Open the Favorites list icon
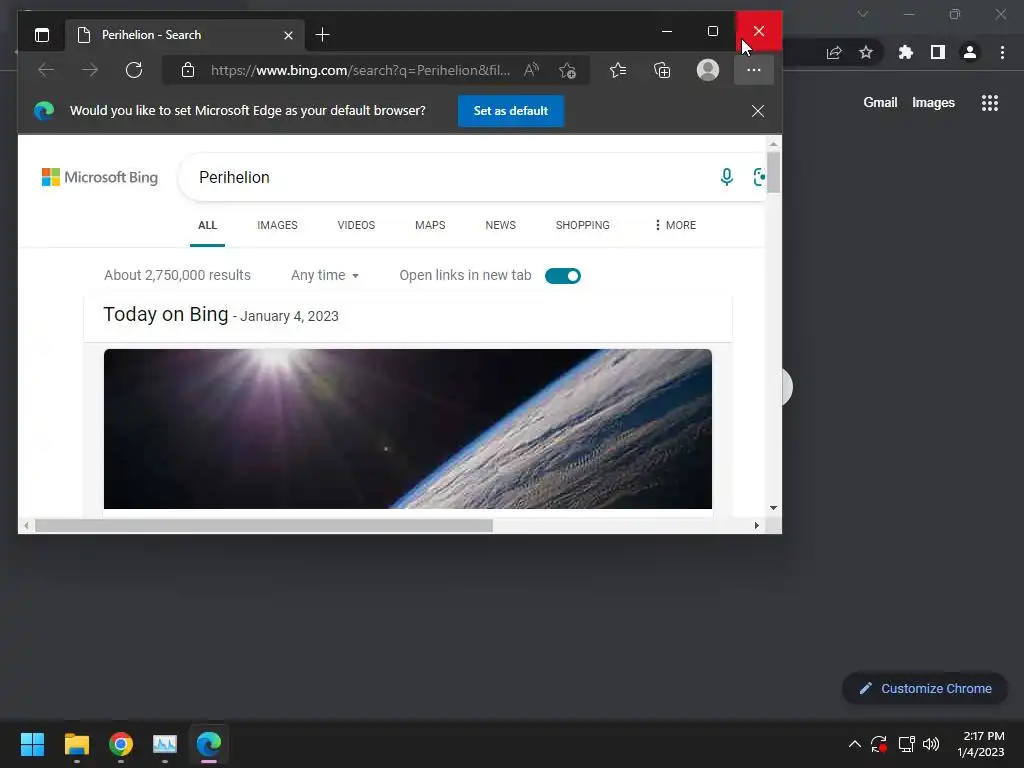This screenshot has width=1024, height=768. tap(618, 70)
